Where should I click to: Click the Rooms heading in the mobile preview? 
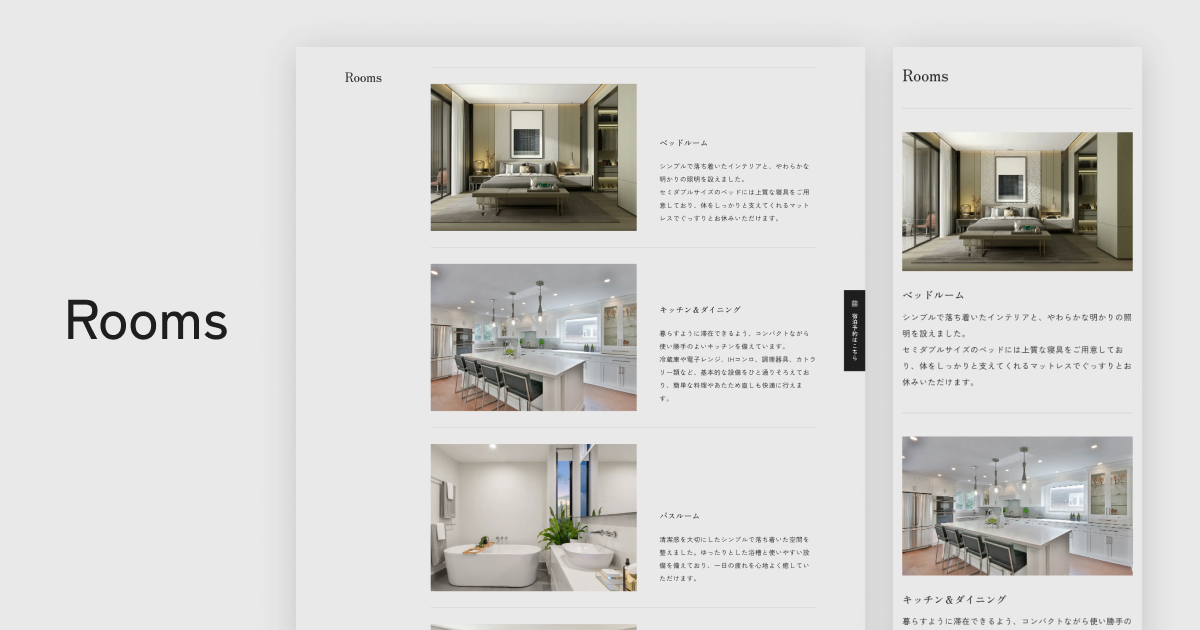(925, 76)
